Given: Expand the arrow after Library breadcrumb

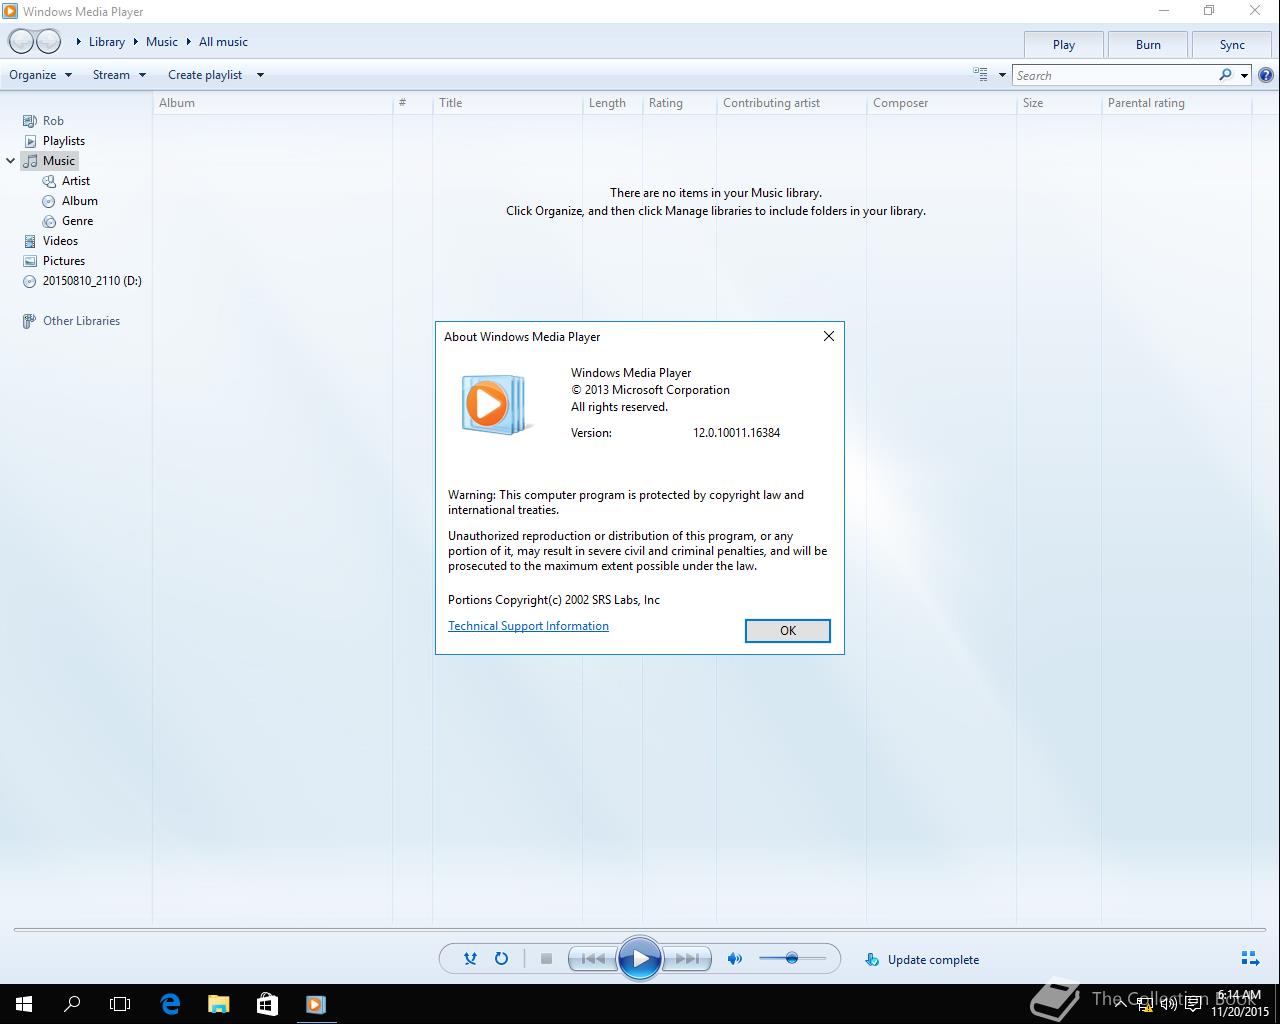Looking at the screenshot, I should 135,42.
